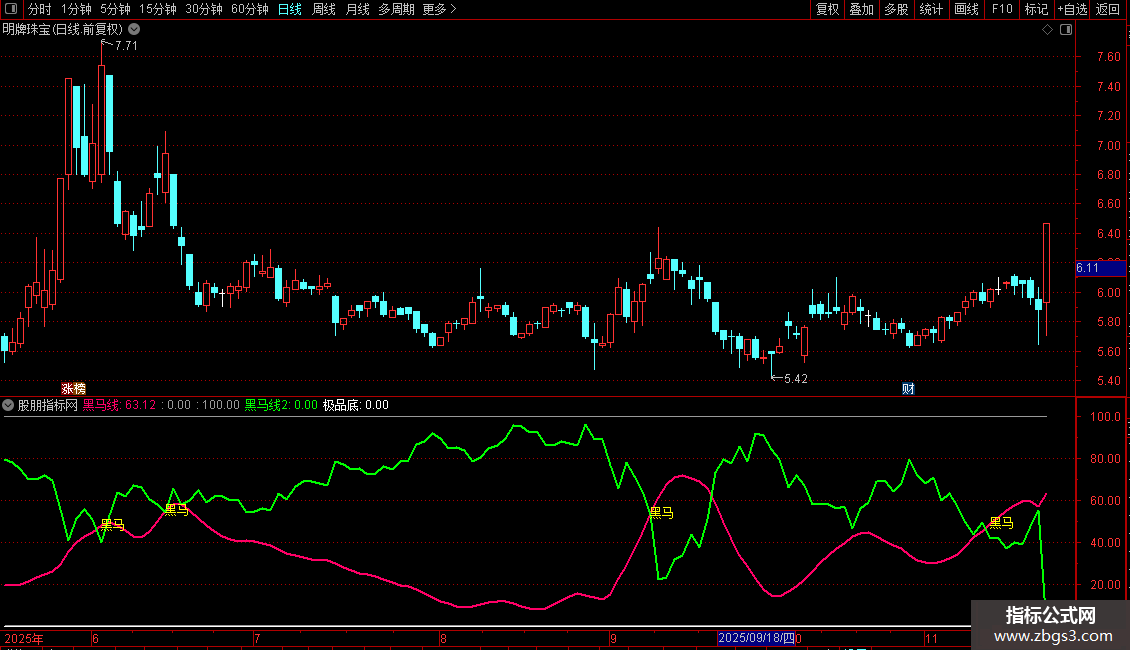Click the 财 financial marker on chart
Image resolution: width=1130 pixels, height=650 pixels.
click(908, 388)
